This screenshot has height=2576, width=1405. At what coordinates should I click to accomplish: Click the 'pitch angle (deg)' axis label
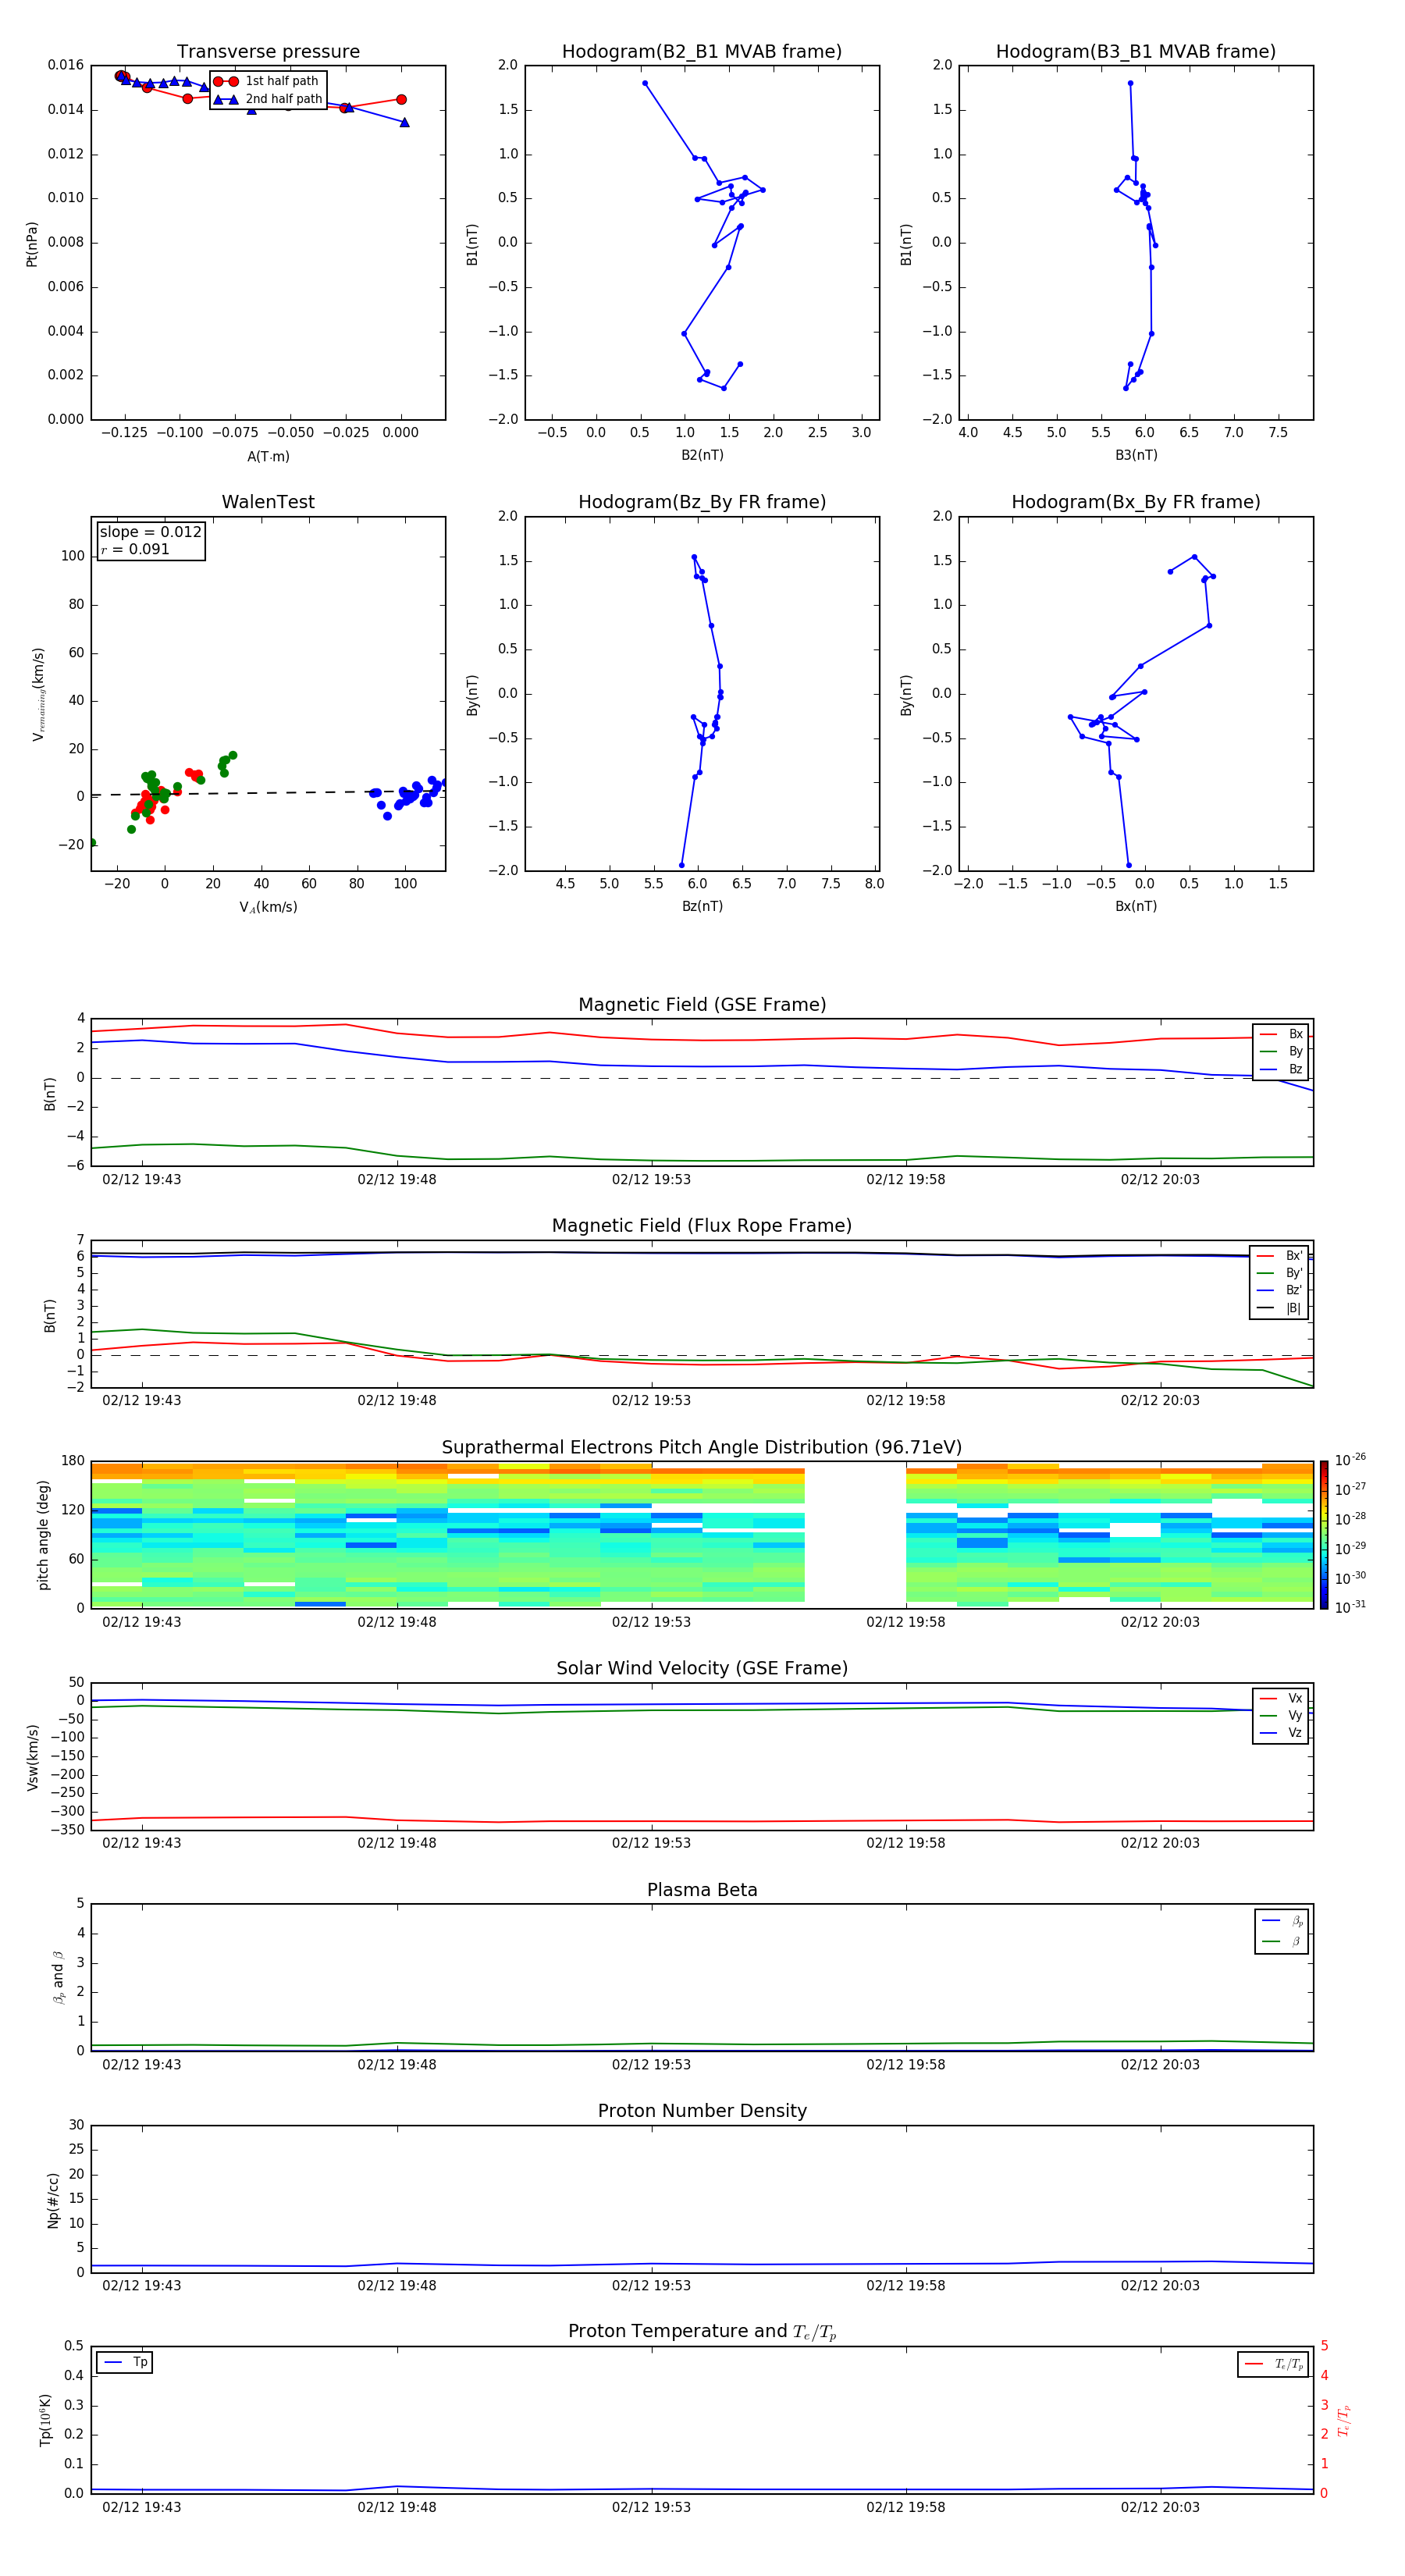[x=43, y=1535]
